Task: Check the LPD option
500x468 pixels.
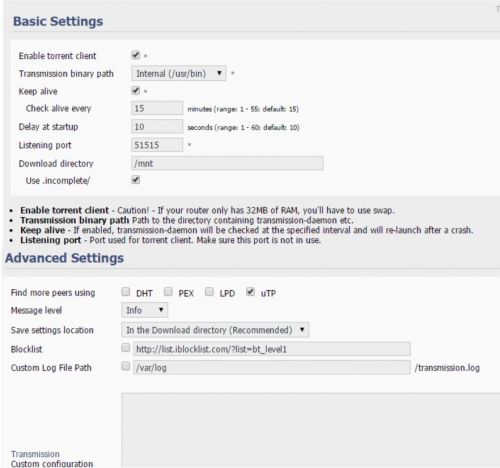Action: tap(209, 292)
